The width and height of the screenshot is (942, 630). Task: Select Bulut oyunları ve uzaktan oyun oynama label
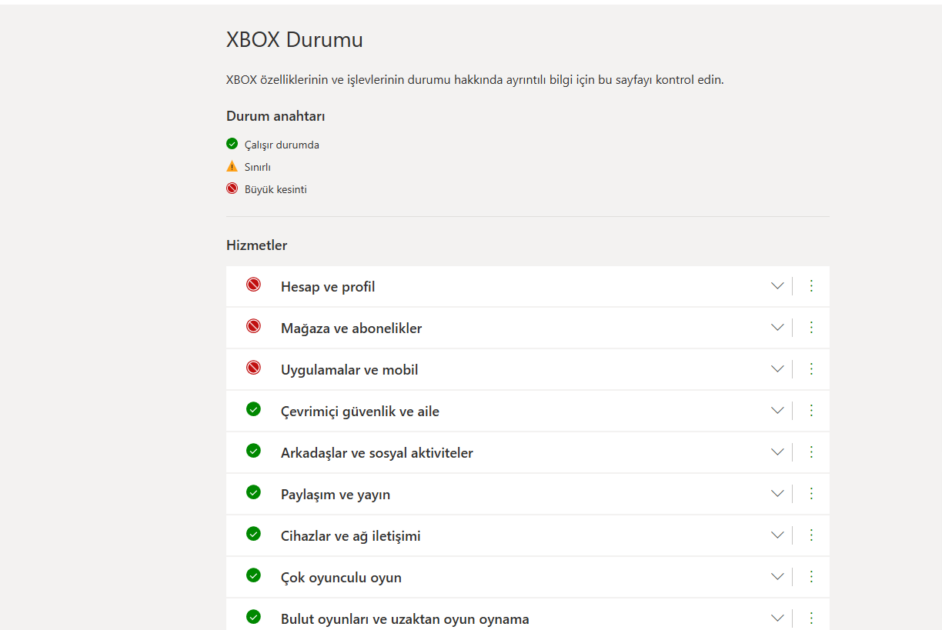pyautogui.click(x=405, y=619)
